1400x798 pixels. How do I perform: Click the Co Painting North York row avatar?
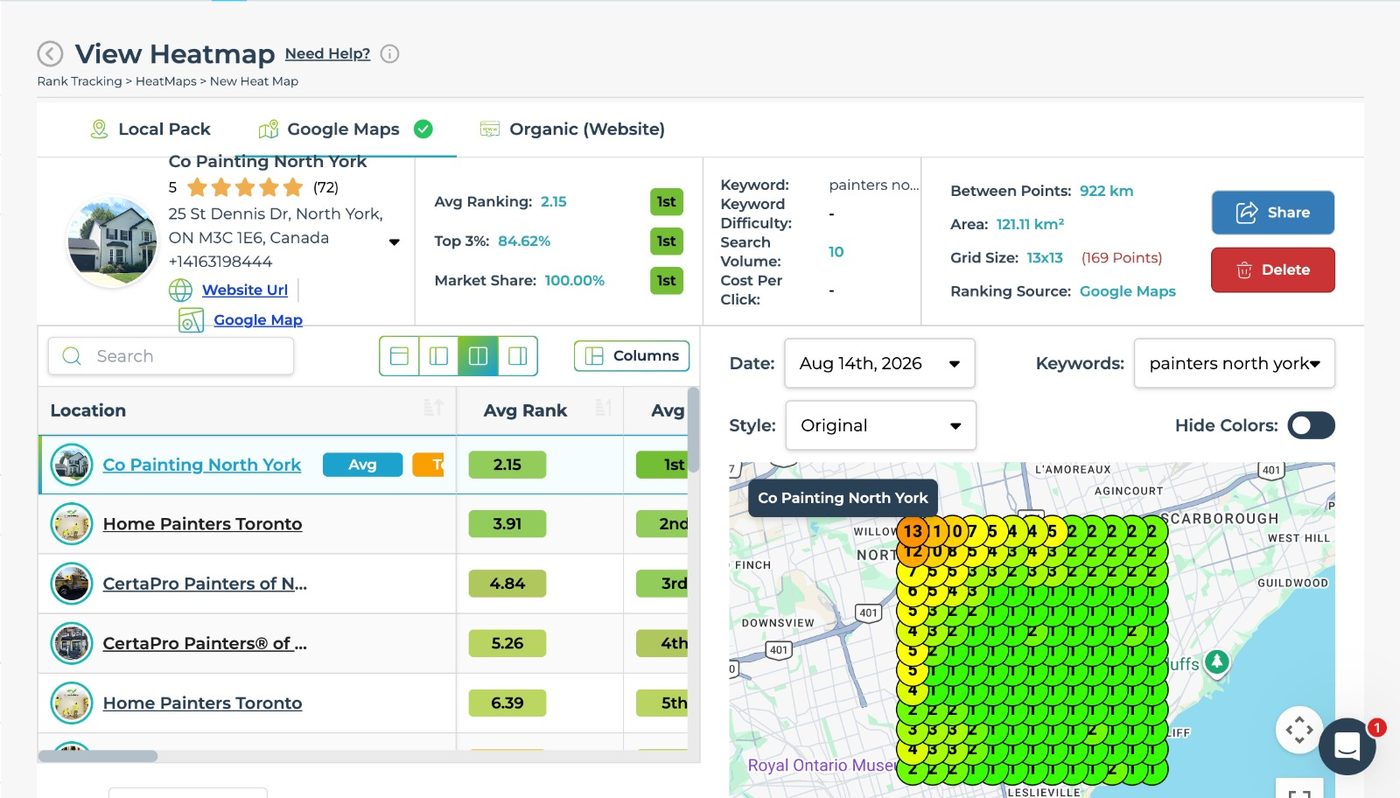72,465
